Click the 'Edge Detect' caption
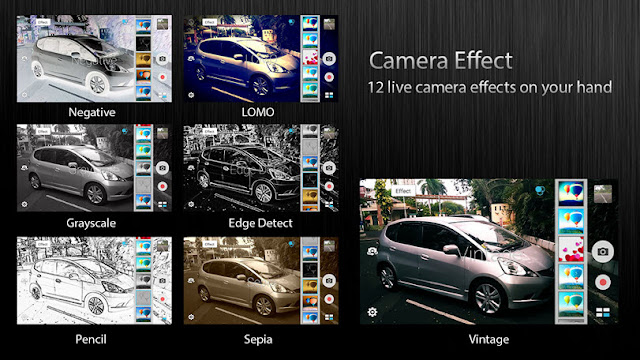 [260, 223]
